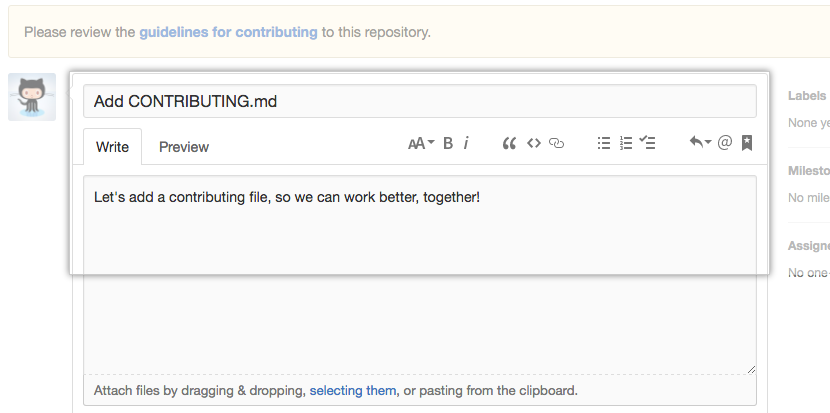This screenshot has height=413, width=830.
Task: Click the selecting them file link
Action: [x=352, y=390]
